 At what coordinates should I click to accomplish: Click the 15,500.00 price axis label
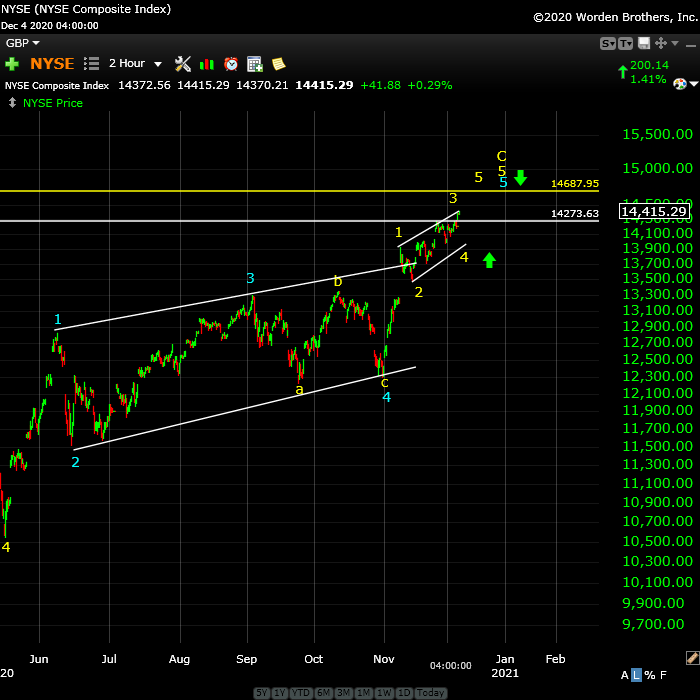coord(658,134)
